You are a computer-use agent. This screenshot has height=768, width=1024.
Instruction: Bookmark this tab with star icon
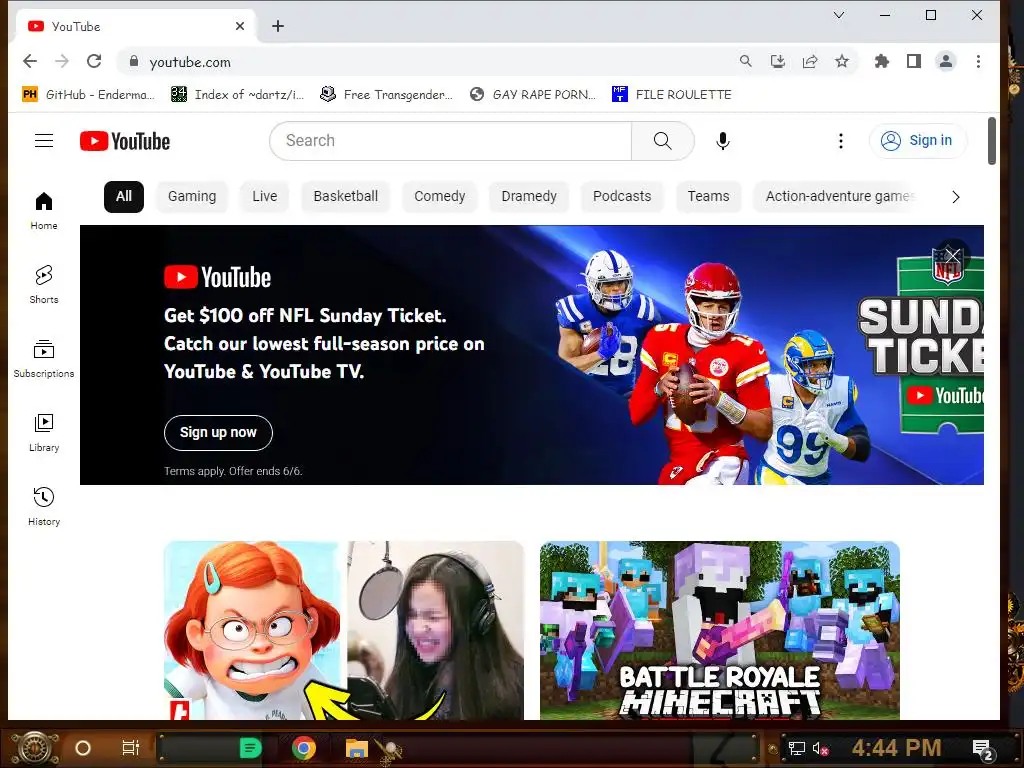click(842, 61)
